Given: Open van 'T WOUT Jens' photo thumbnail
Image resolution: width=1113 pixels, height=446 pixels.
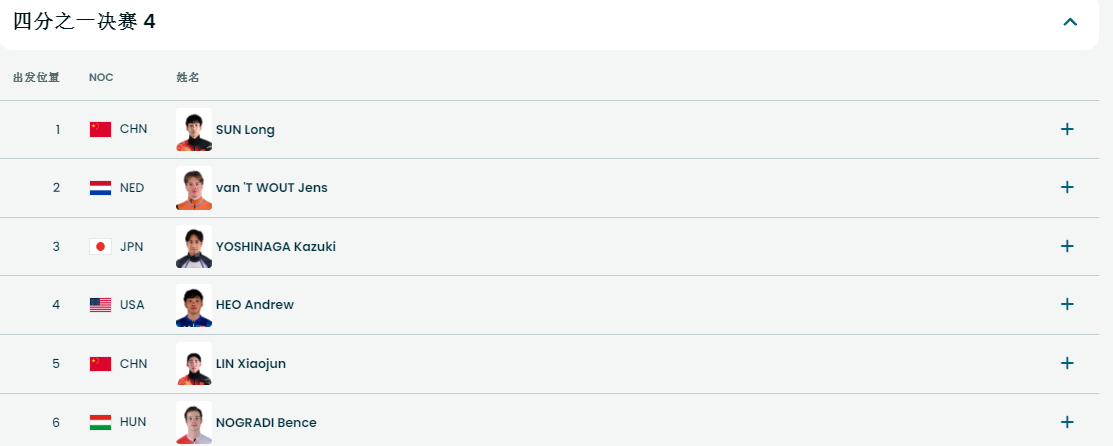Looking at the screenshot, I should 194,188.
